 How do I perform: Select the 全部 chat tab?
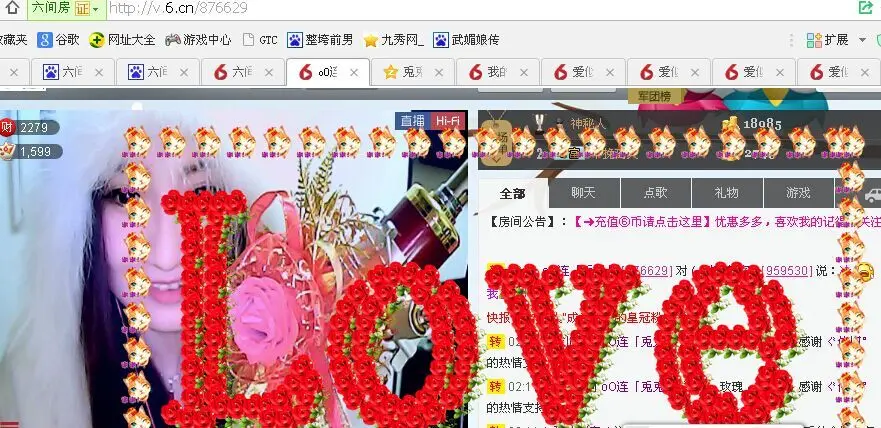pos(513,193)
